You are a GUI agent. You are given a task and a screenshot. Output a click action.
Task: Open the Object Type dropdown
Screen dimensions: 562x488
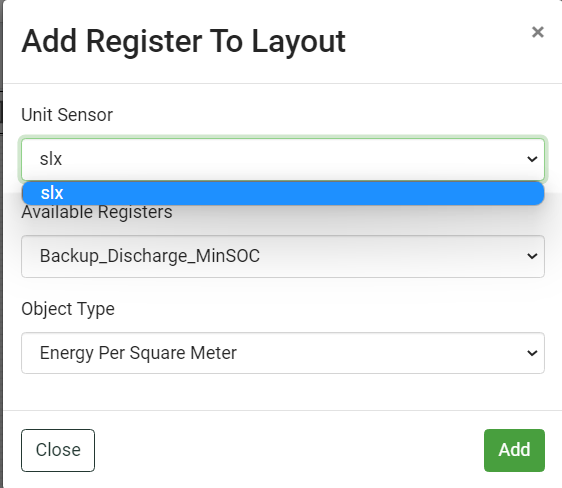tap(283, 353)
